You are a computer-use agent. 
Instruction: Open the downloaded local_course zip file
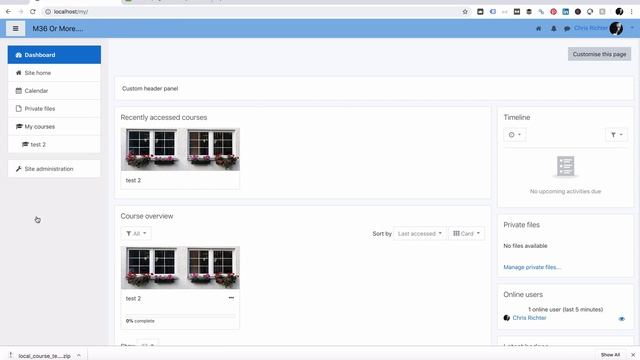[44, 356]
